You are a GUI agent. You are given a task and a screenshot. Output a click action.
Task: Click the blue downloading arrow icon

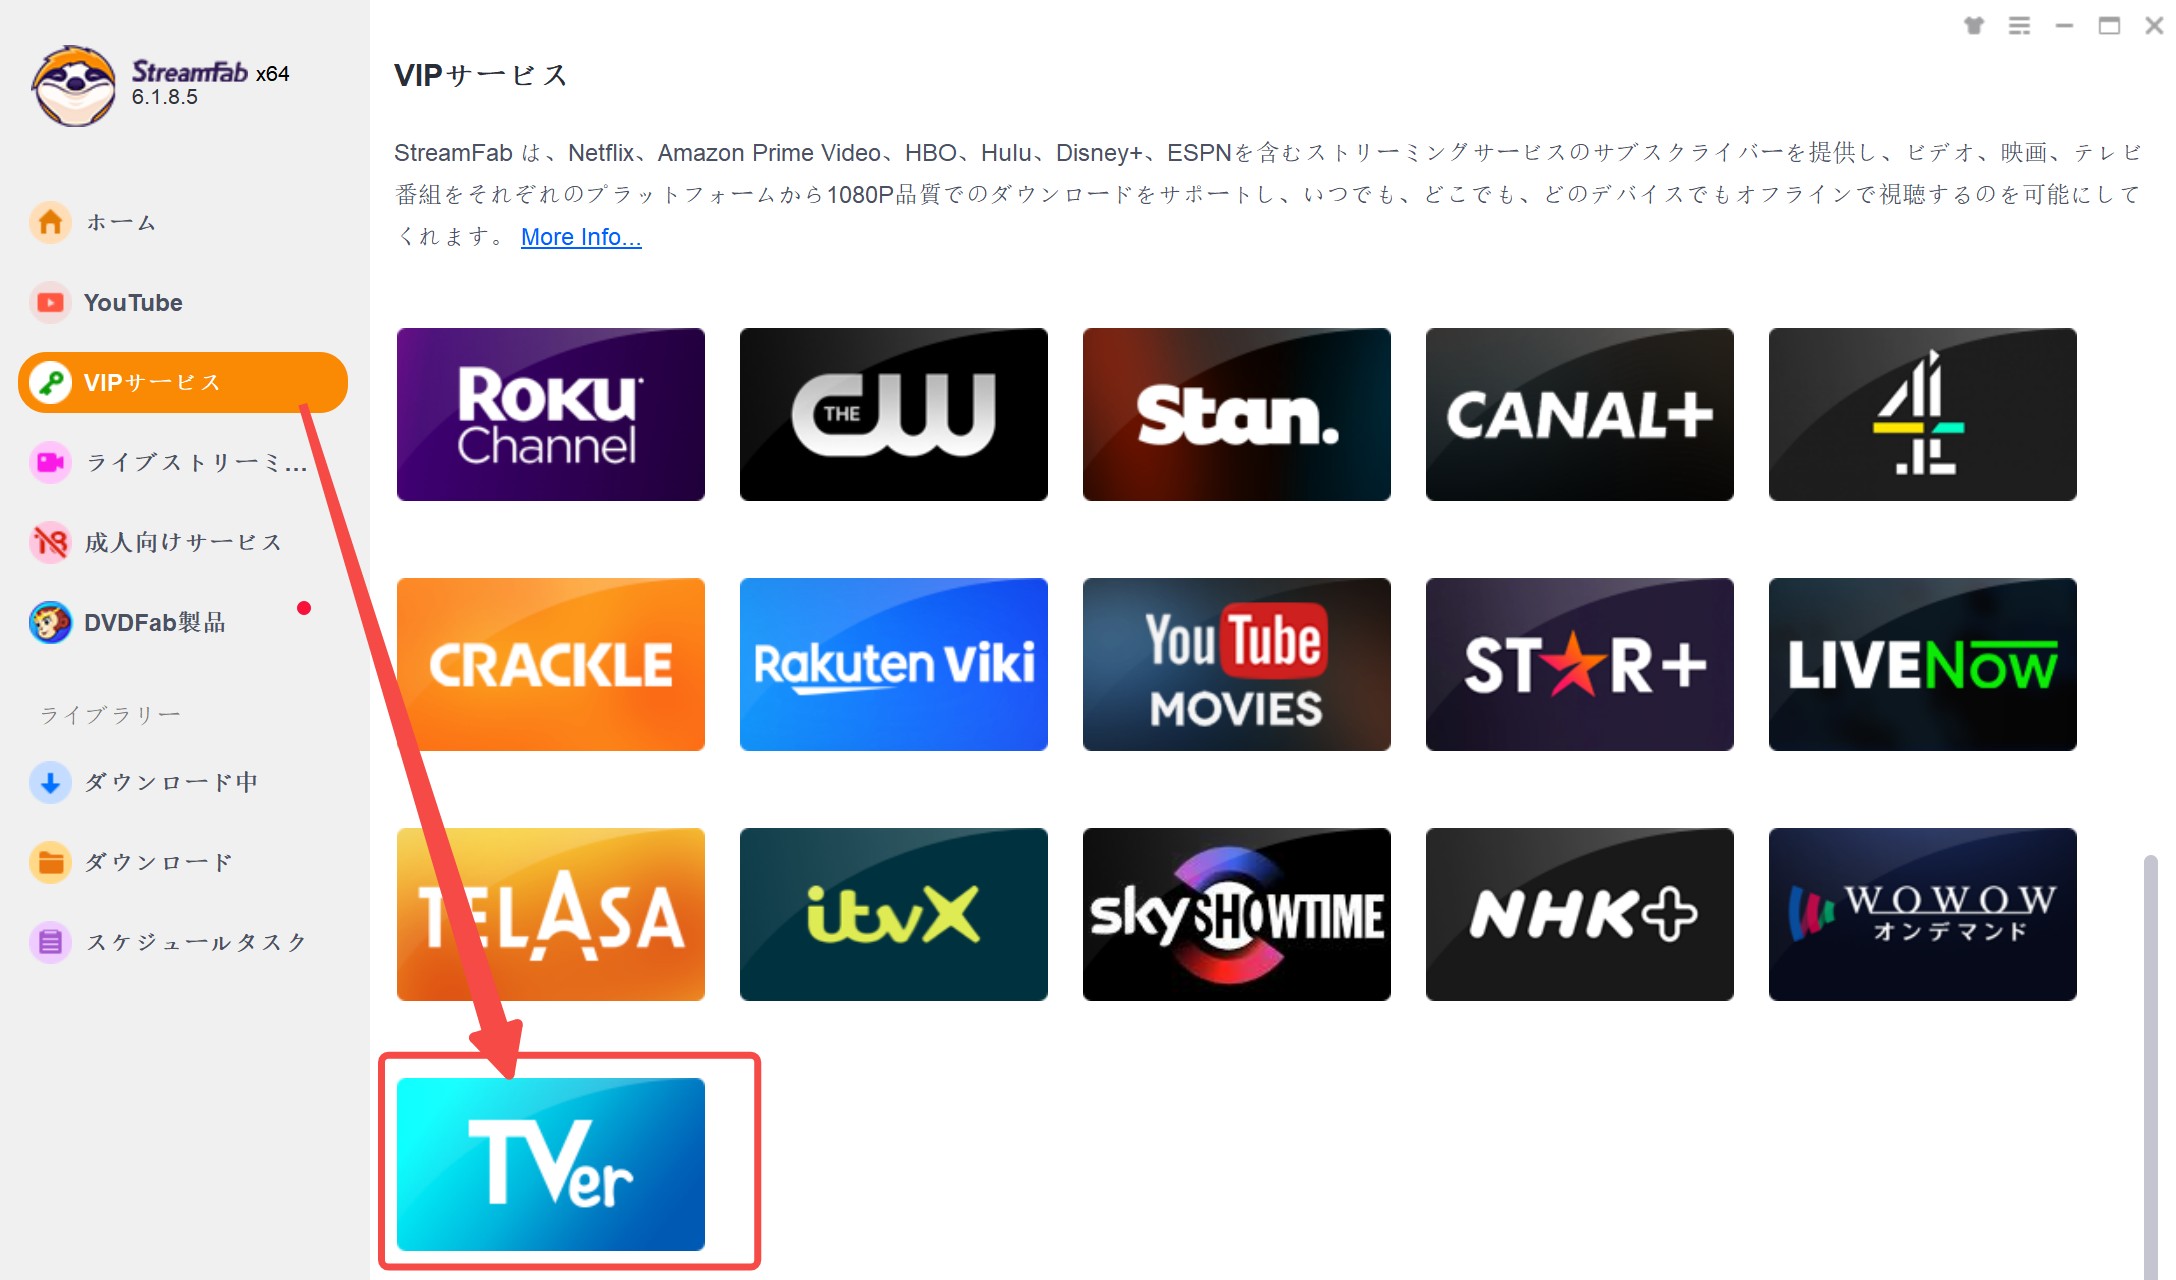pos(50,782)
